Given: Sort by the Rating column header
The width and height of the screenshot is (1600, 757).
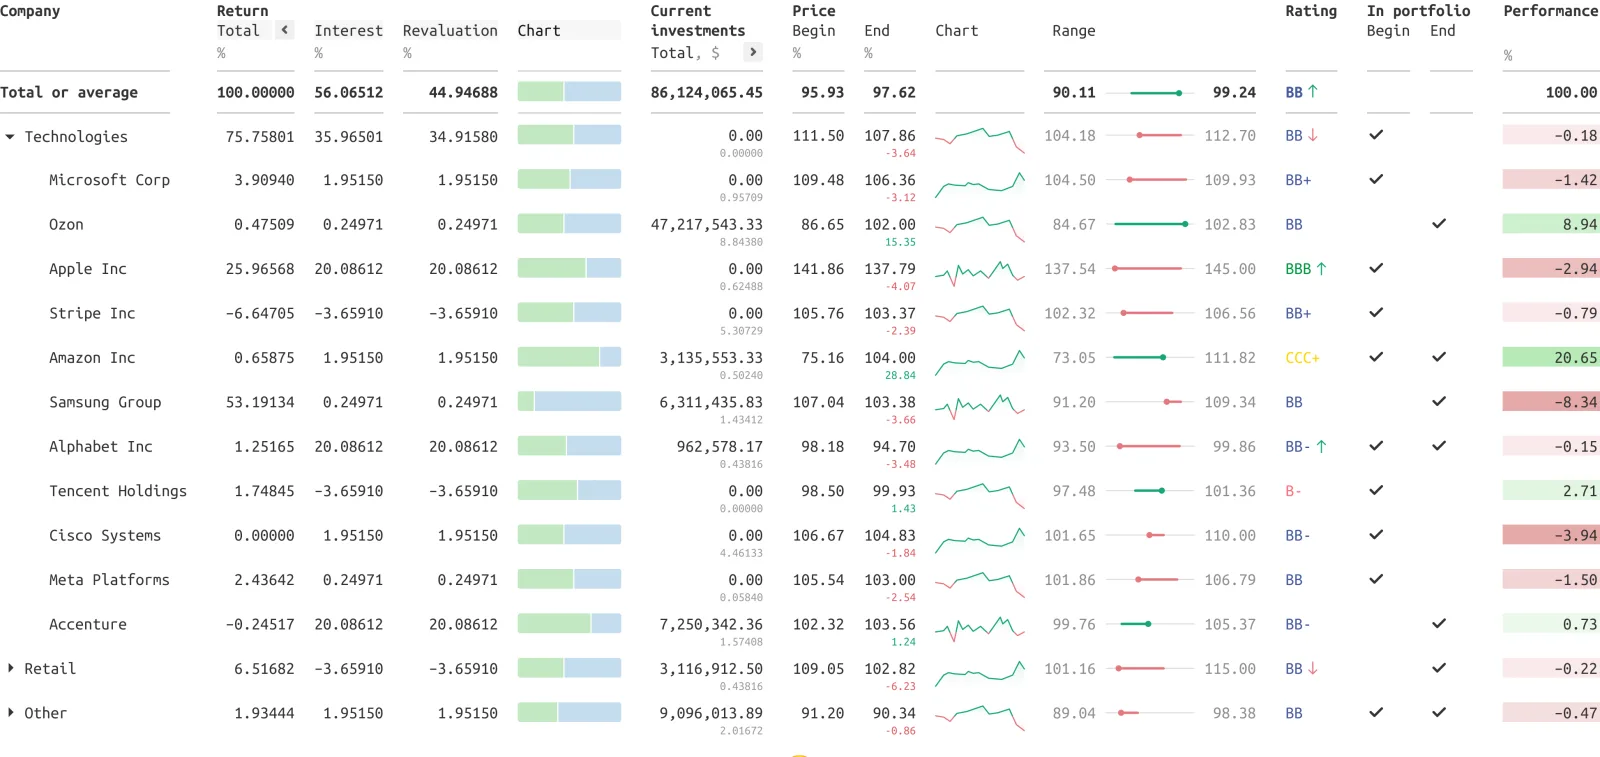Looking at the screenshot, I should coord(1311,11).
